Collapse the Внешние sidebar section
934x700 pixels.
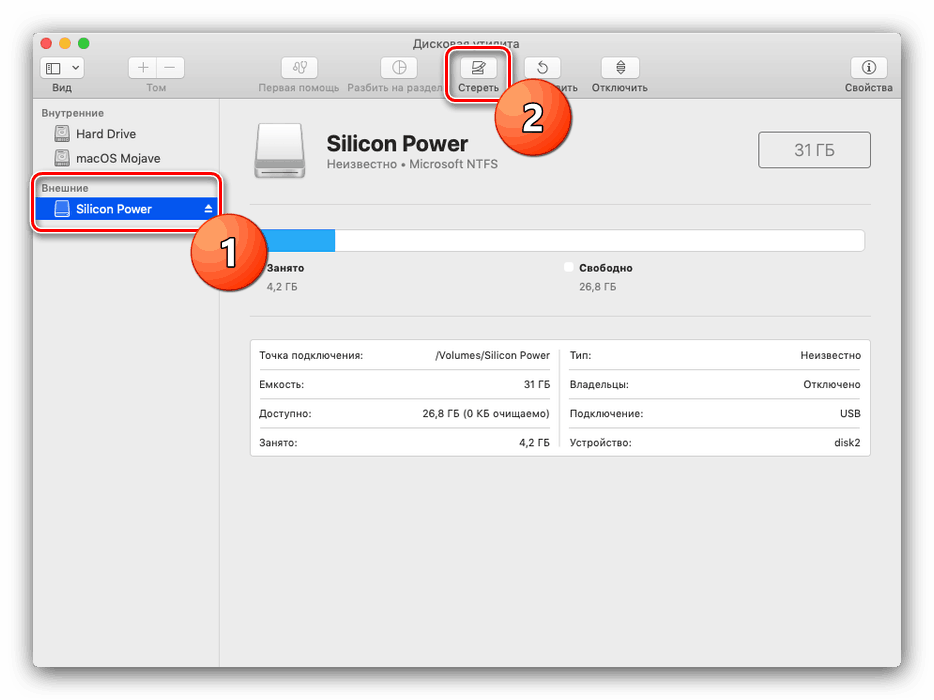[x=65, y=188]
